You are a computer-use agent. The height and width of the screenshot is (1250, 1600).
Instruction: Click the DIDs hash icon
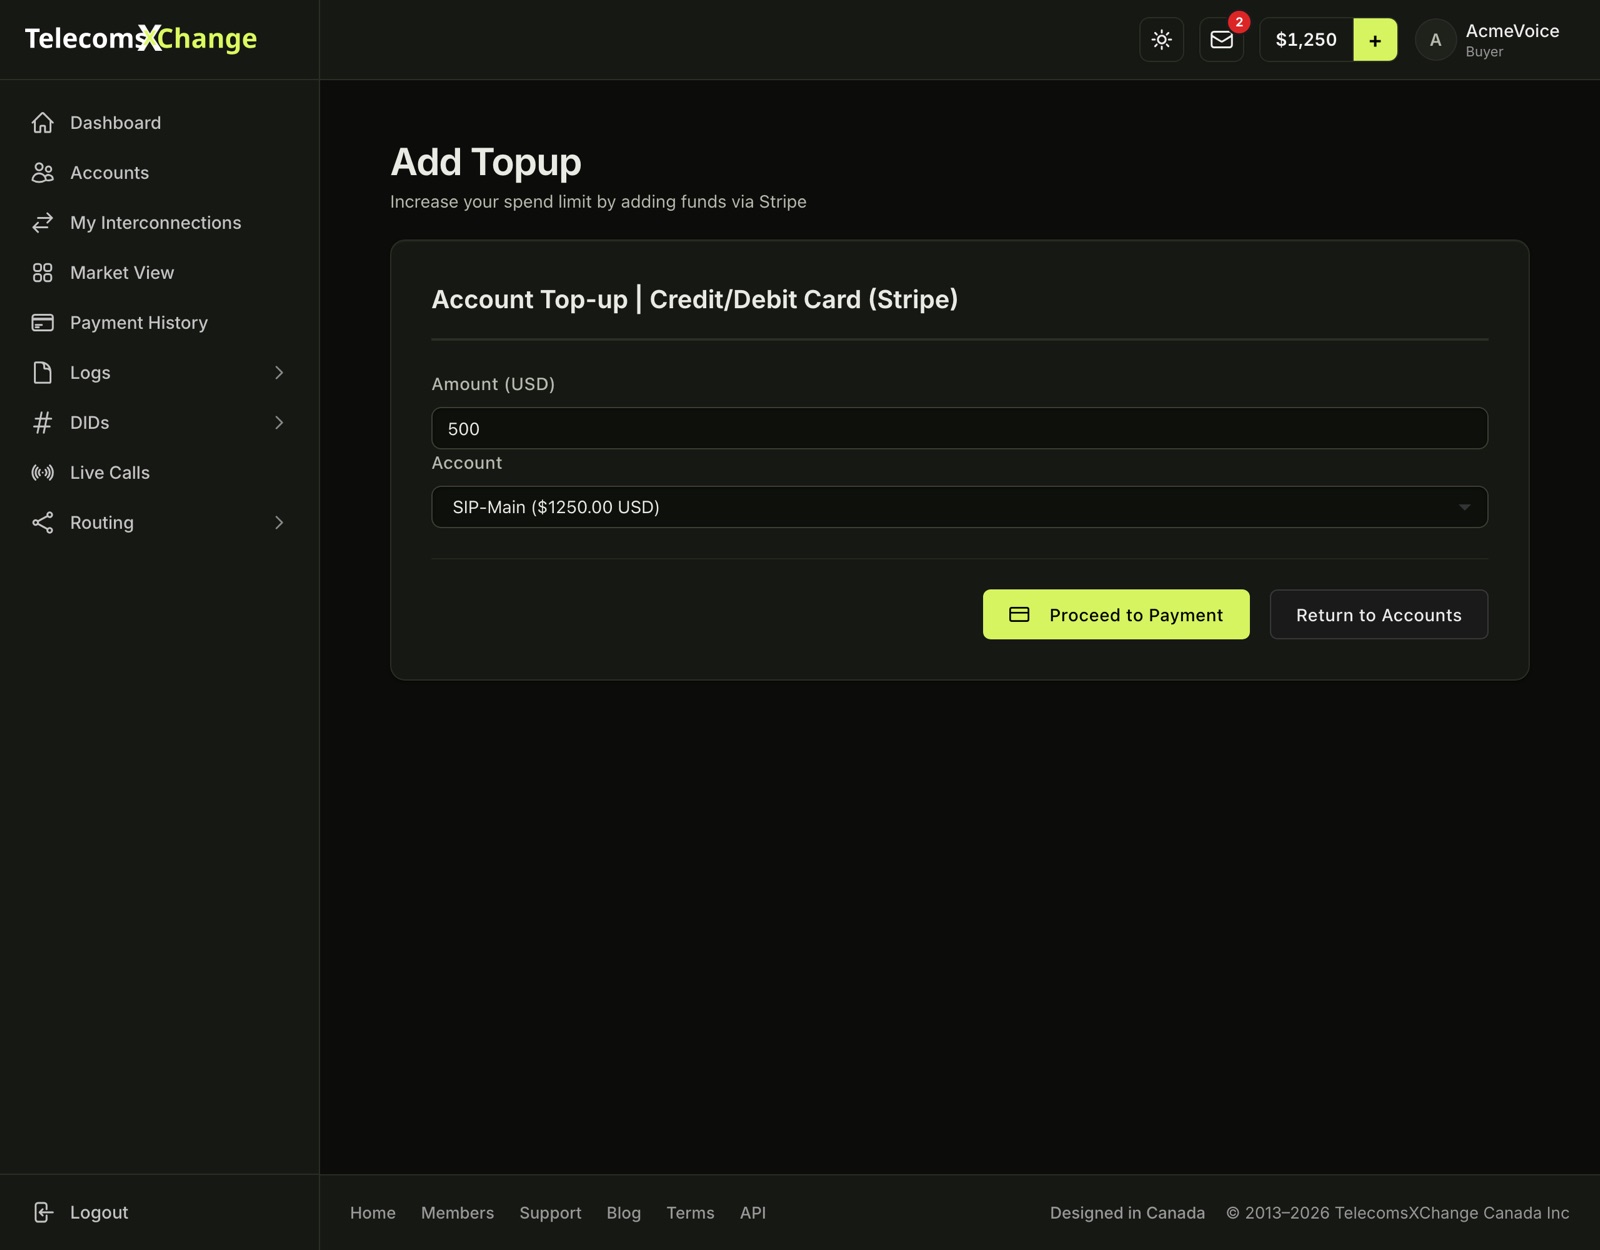(x=42, y=423)
